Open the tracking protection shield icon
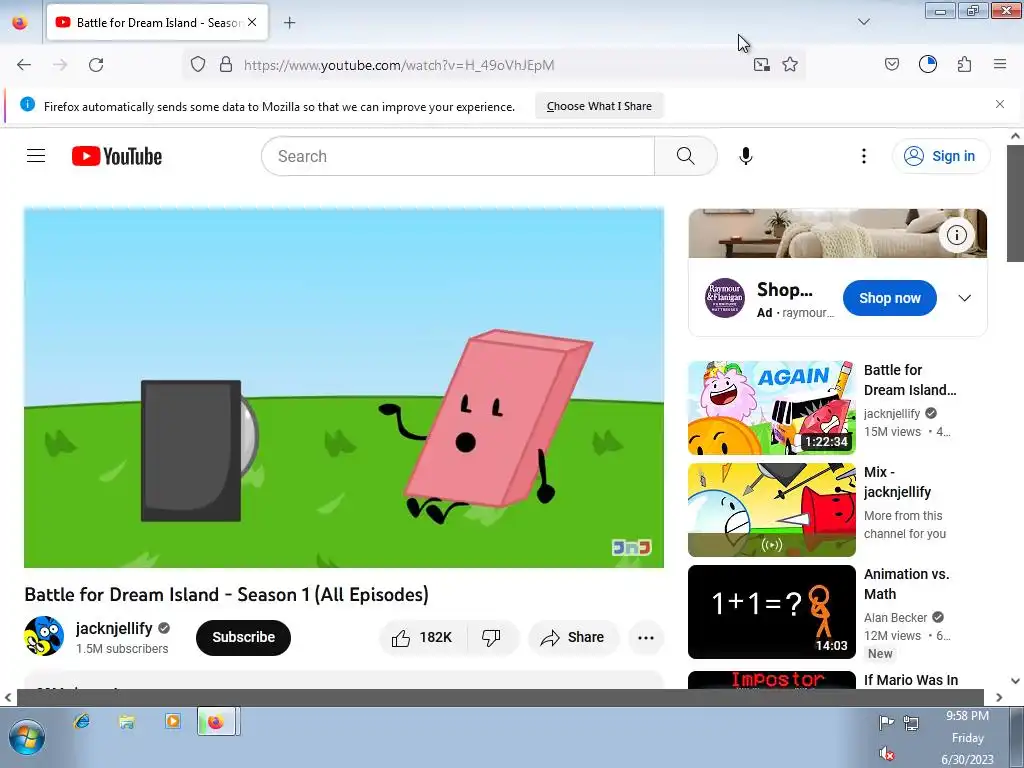Image resolution: width=1024 pixels, height=768 pixels. tap(198, 64)
